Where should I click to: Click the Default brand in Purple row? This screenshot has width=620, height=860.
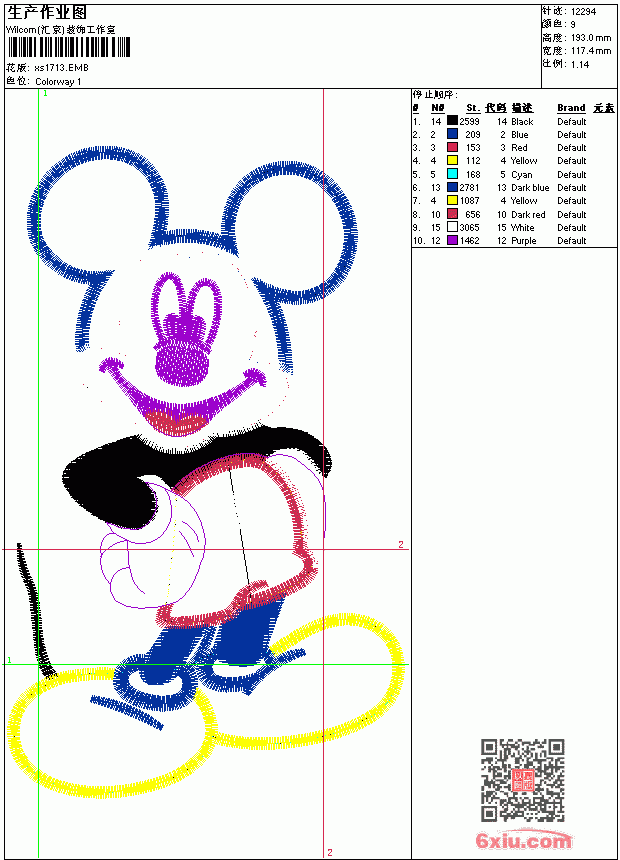[571, 241]
